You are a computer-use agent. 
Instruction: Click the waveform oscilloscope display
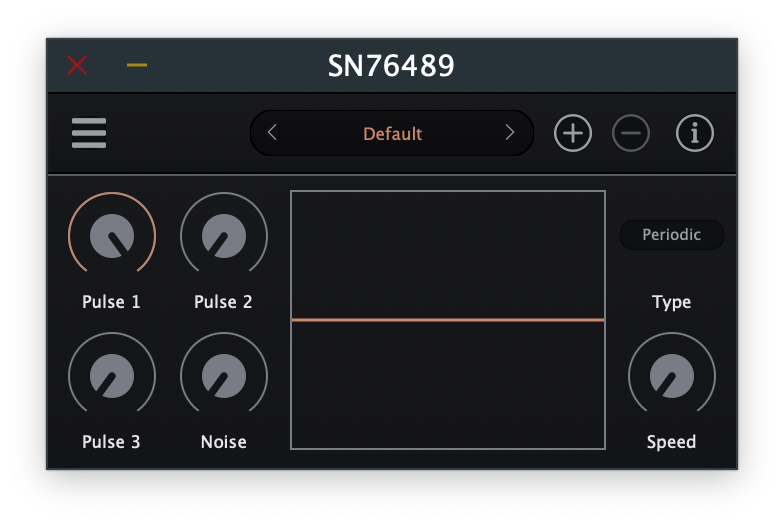coord(448,320)
